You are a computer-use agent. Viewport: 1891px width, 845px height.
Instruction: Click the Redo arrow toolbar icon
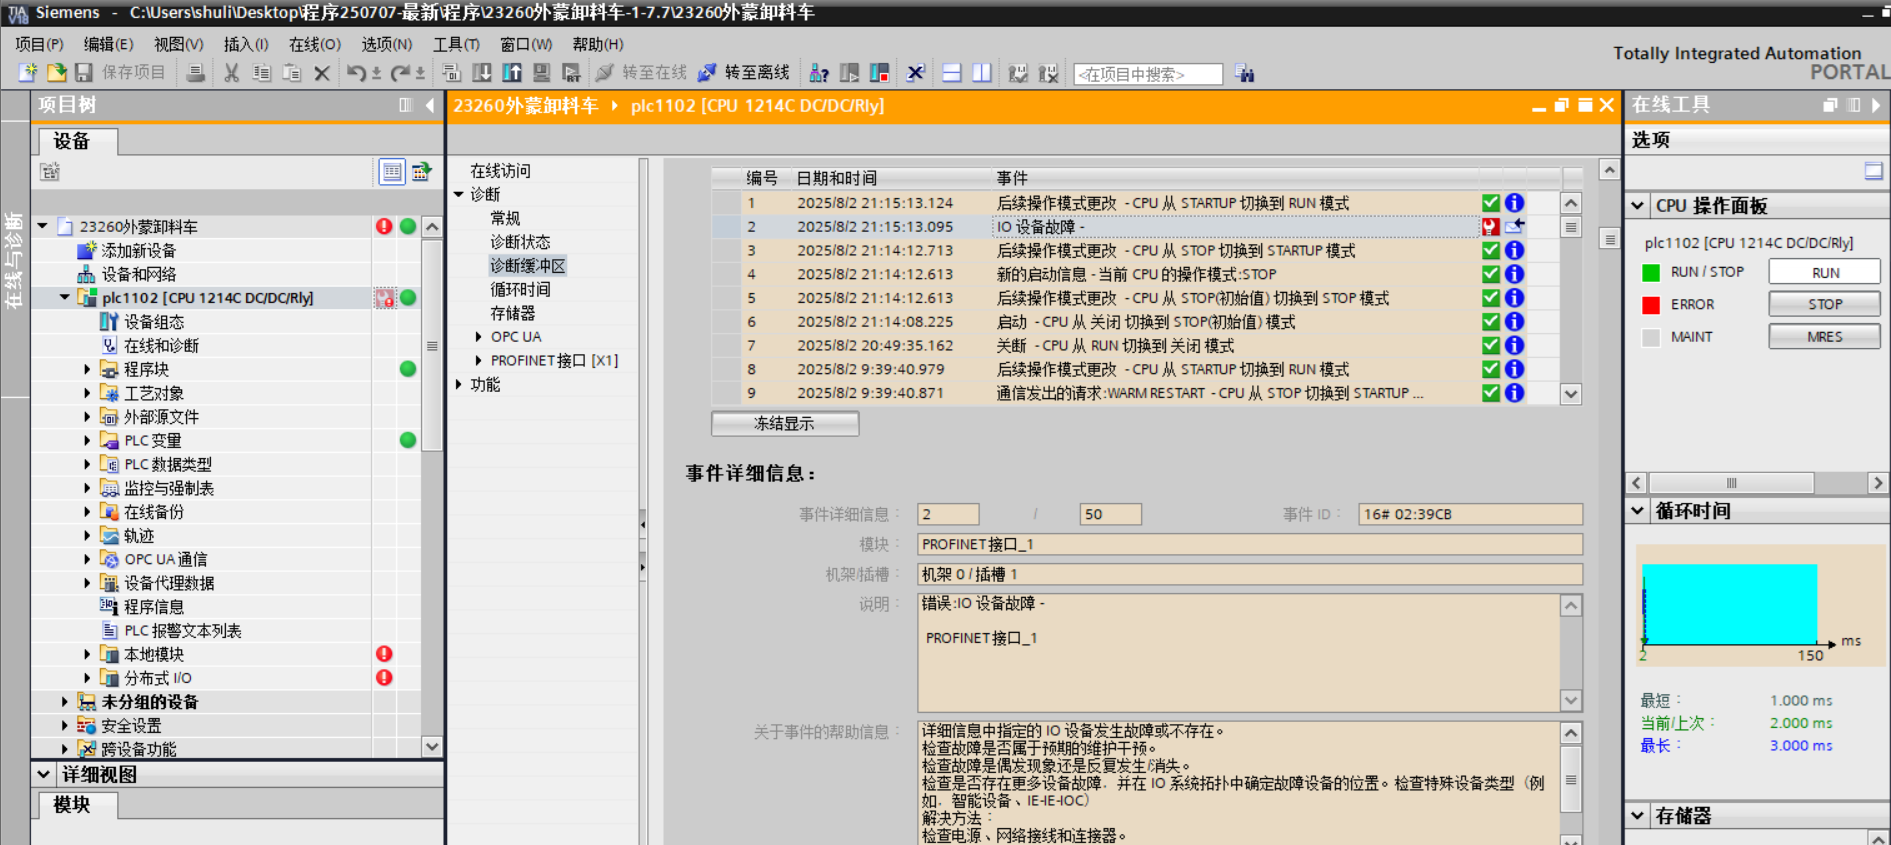tap(401, 73)
